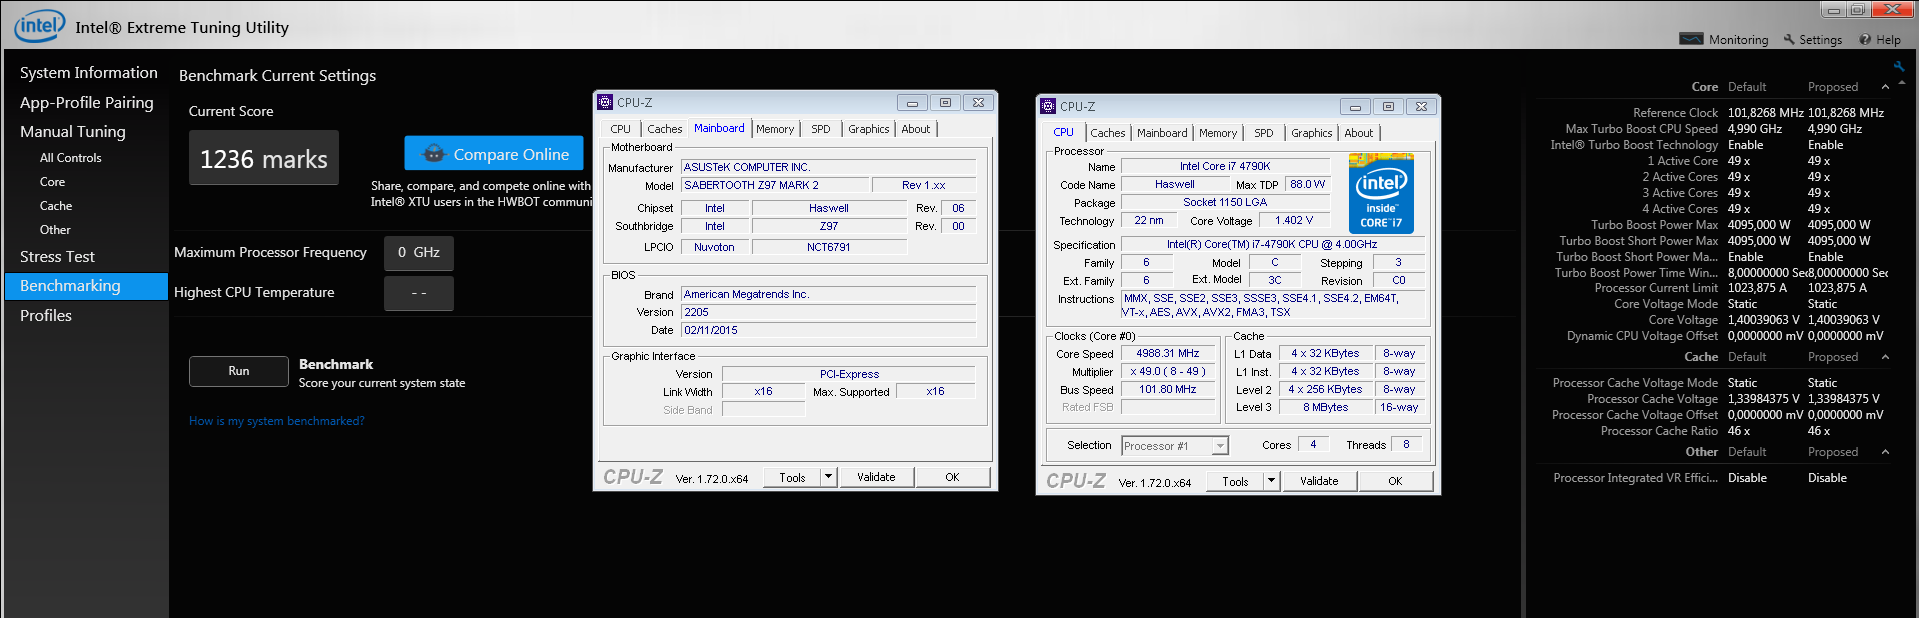
Task: Click Tools button in CPU window
Action: [x=1235, y=481]
